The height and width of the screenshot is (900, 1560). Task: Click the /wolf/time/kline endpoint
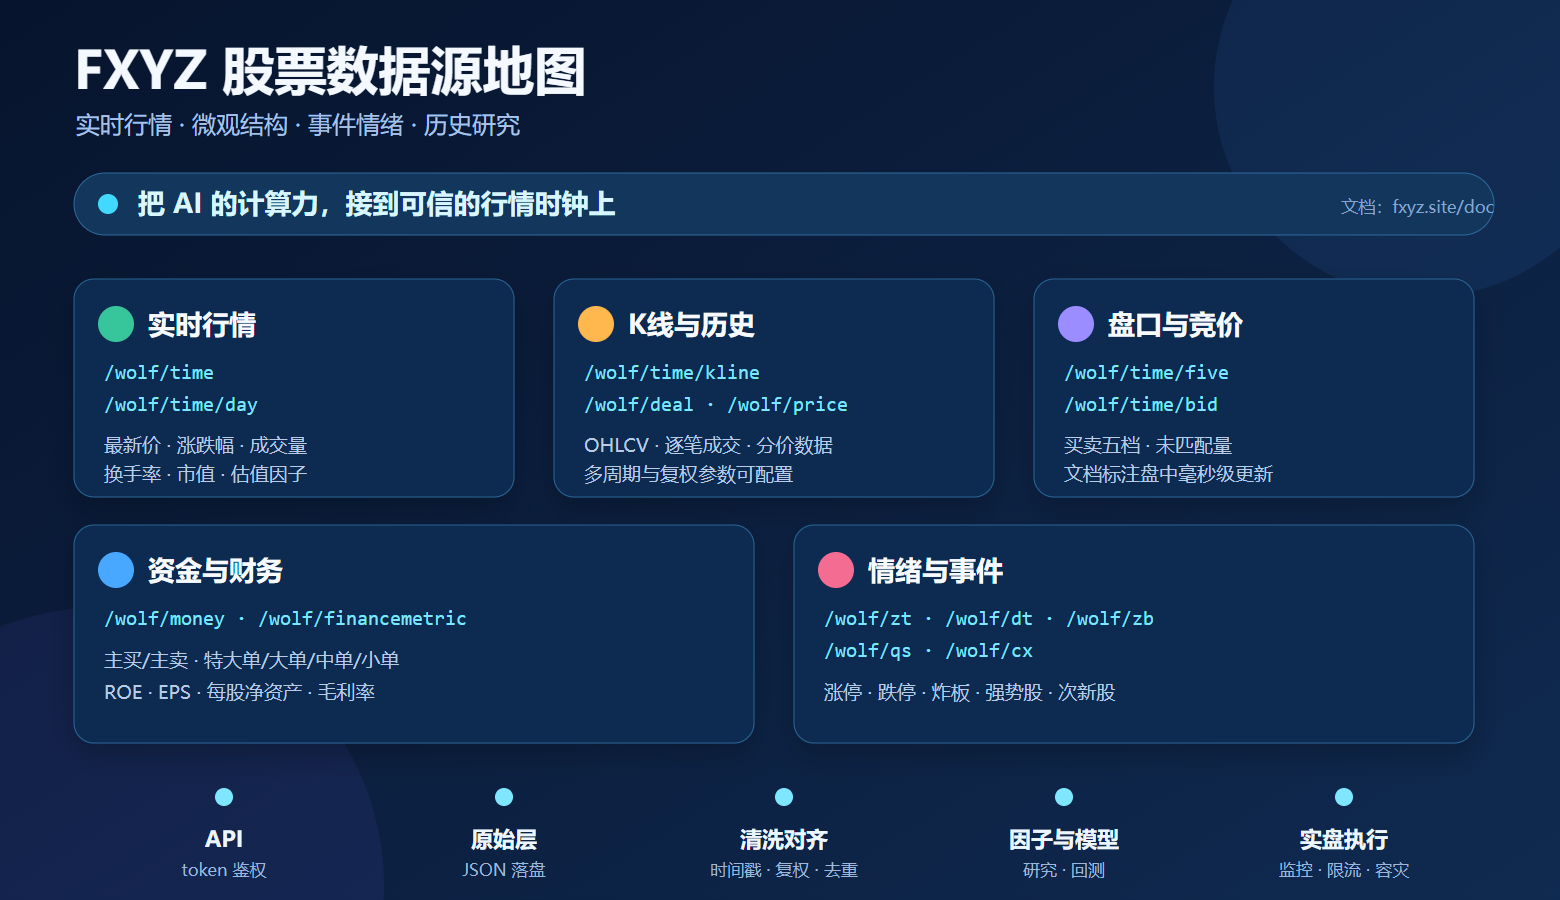point(672,373)
